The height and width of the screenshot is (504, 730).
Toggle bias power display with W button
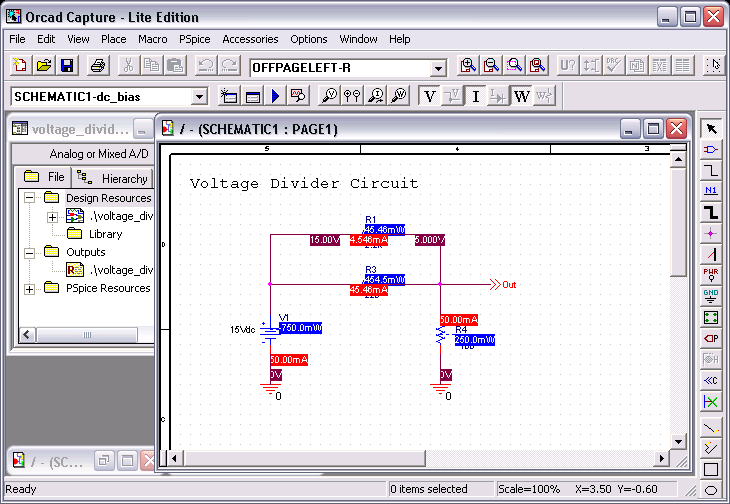(521, 96)
